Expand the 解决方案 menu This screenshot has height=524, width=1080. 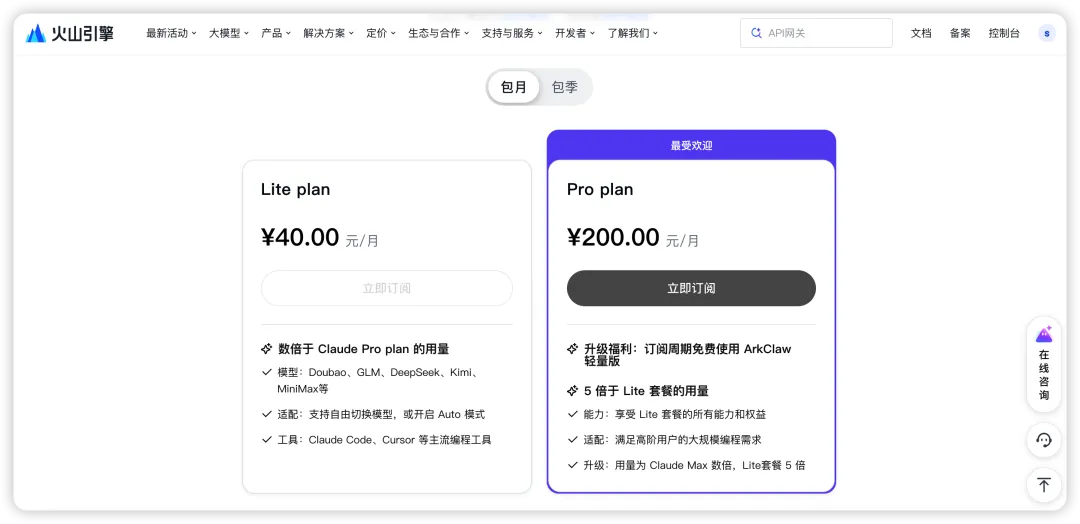pyautogui.click(x=329, y=33)
